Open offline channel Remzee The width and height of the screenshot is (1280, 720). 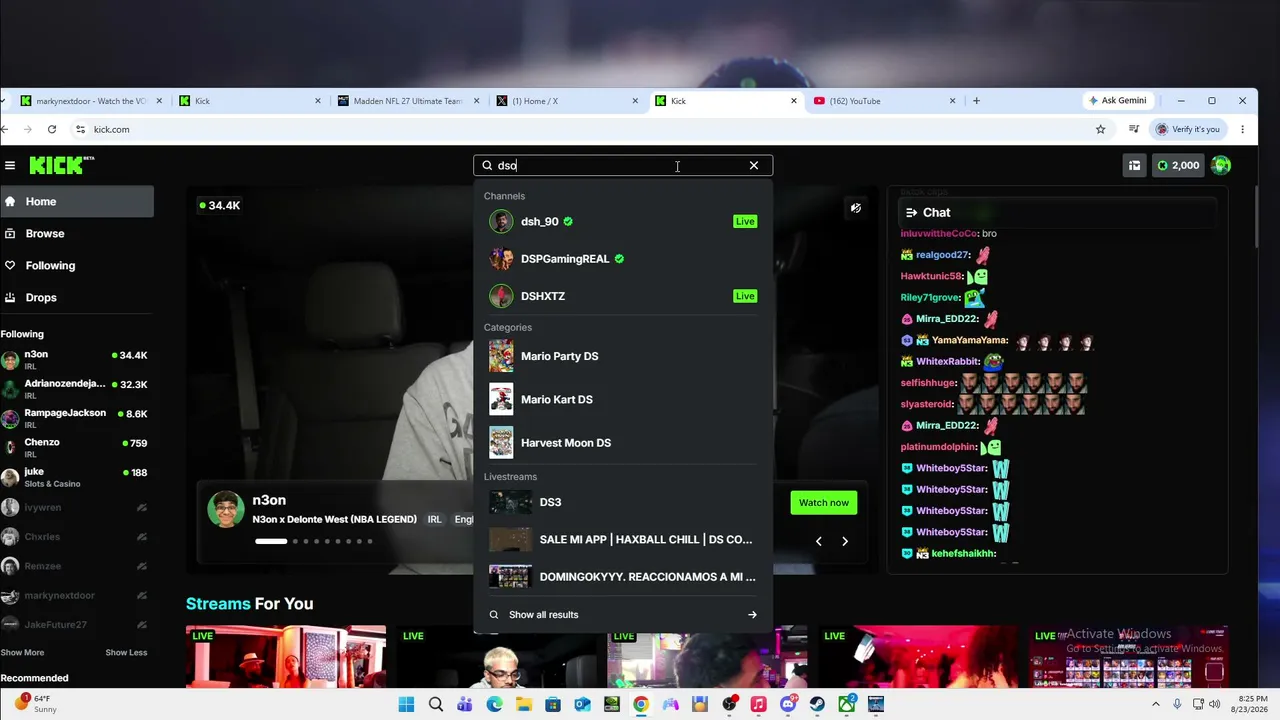[77, 566]
